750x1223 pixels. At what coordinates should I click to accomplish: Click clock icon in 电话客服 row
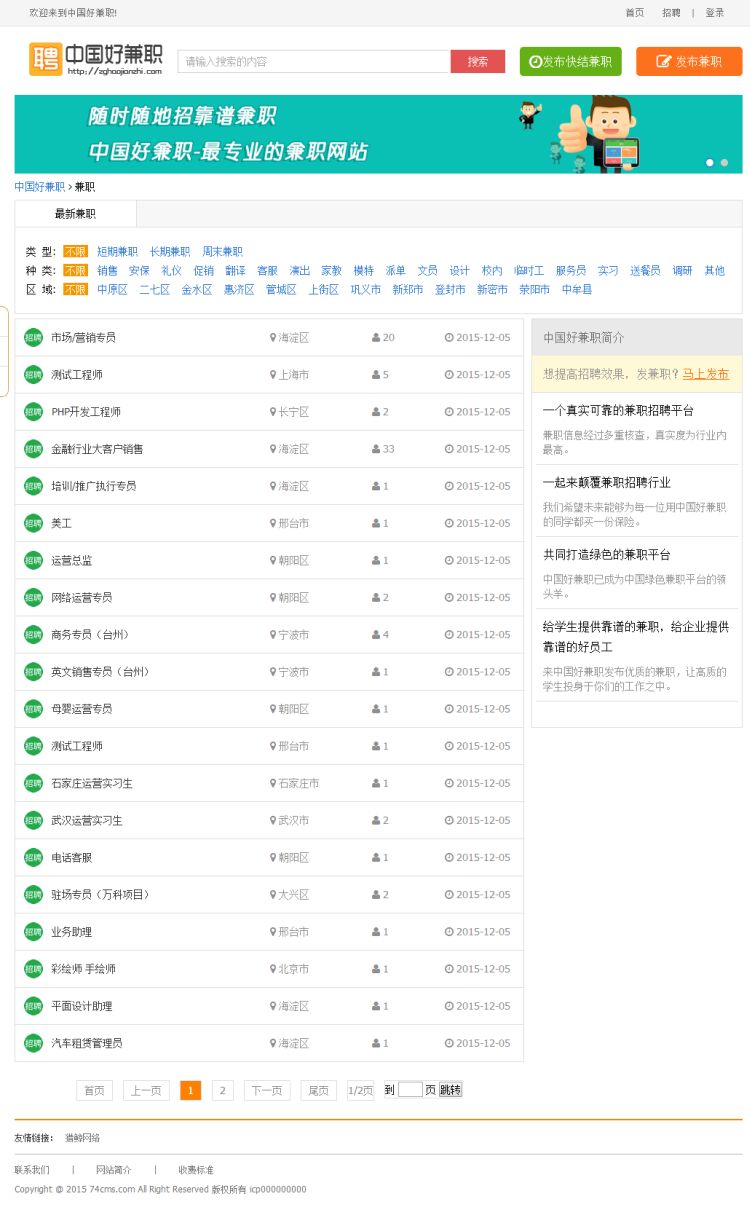449,857
